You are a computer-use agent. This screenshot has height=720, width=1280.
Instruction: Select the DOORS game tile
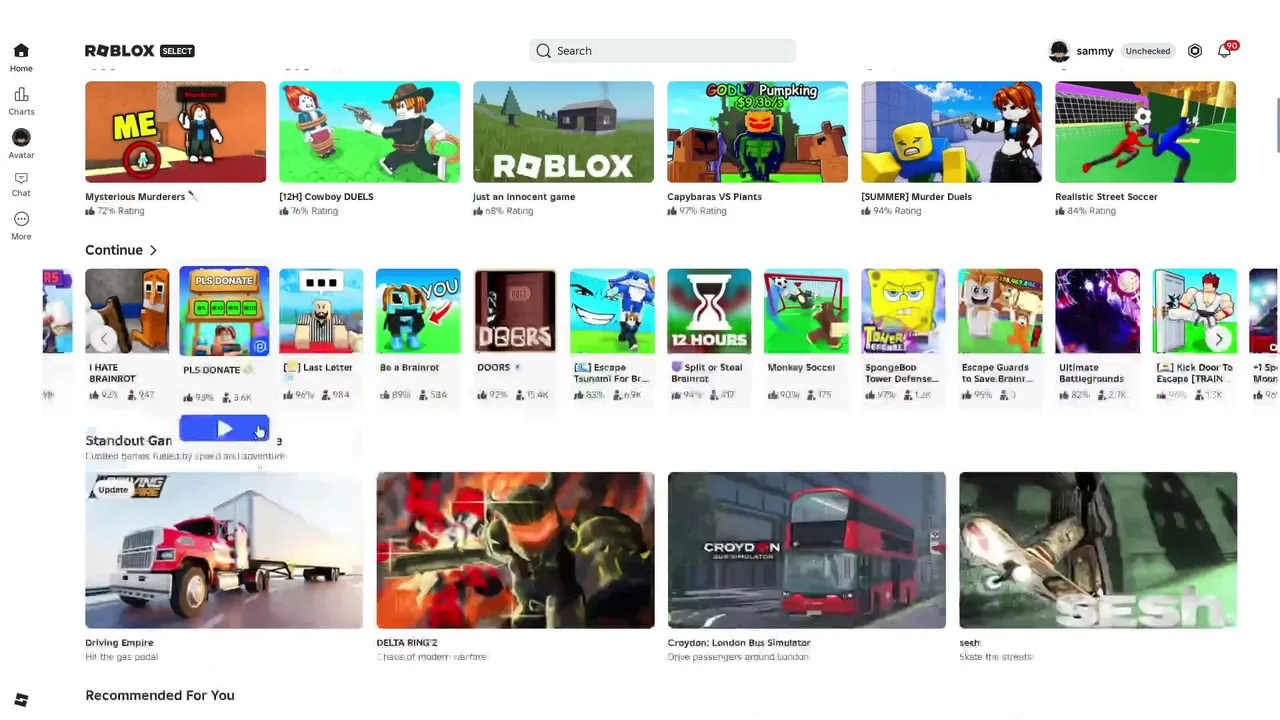click(x=515, y=311)
